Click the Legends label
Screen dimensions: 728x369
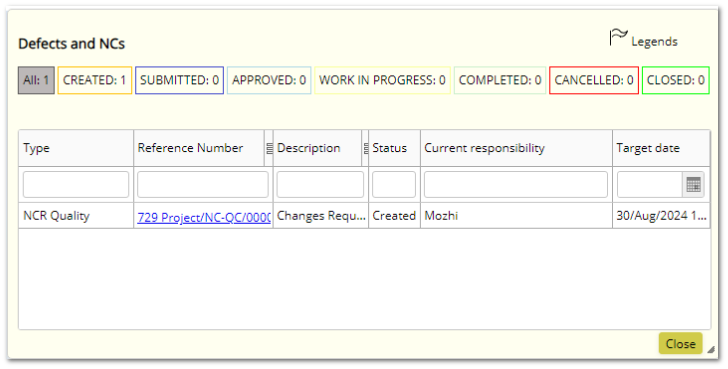(x=654, y=42)
